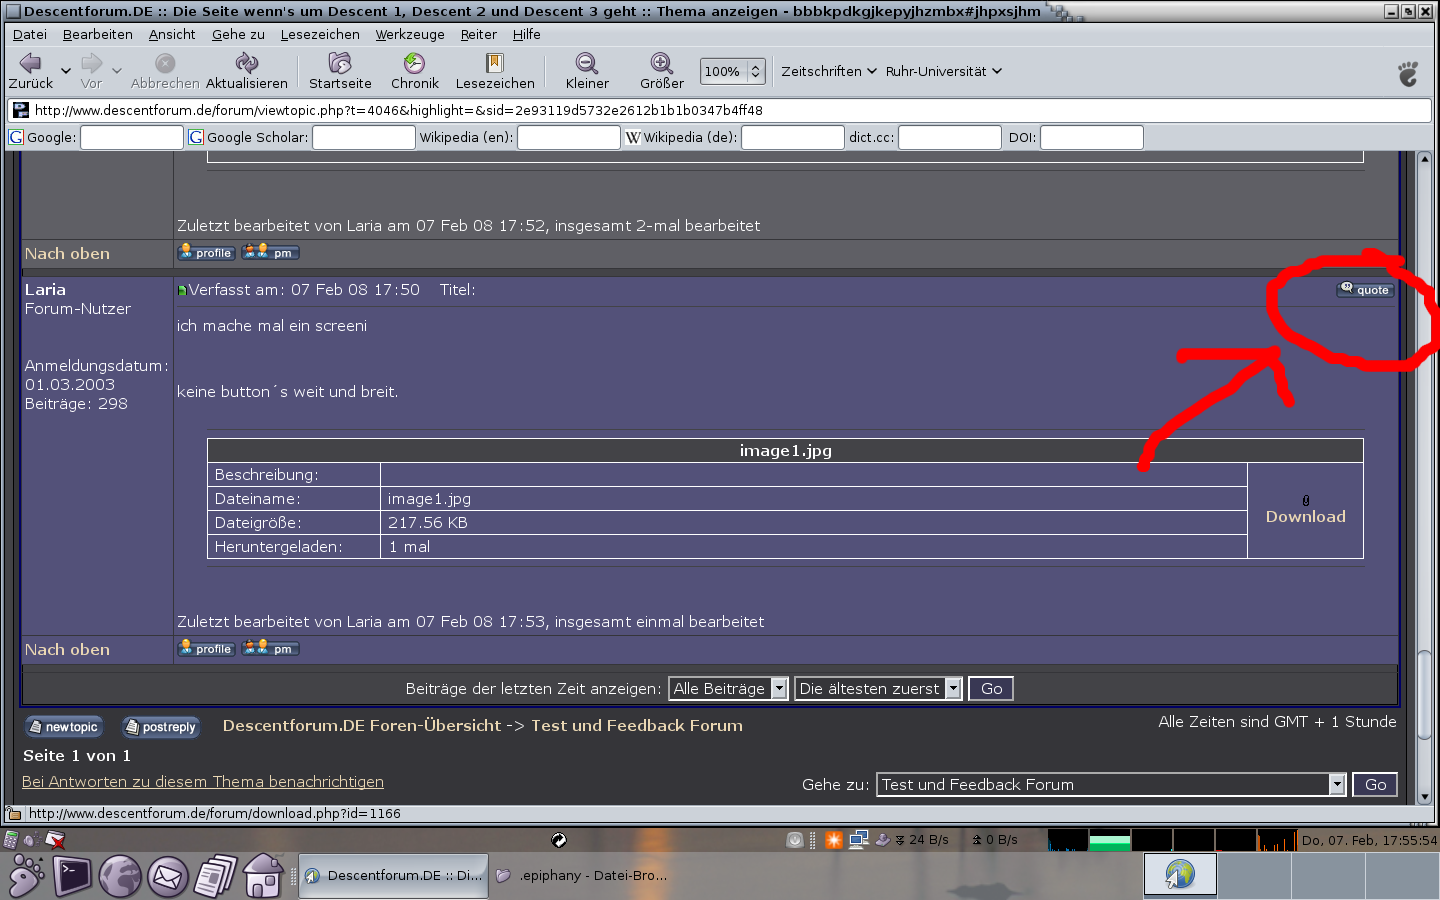
Task: Click into the Google search field
Action: point(131,138)
